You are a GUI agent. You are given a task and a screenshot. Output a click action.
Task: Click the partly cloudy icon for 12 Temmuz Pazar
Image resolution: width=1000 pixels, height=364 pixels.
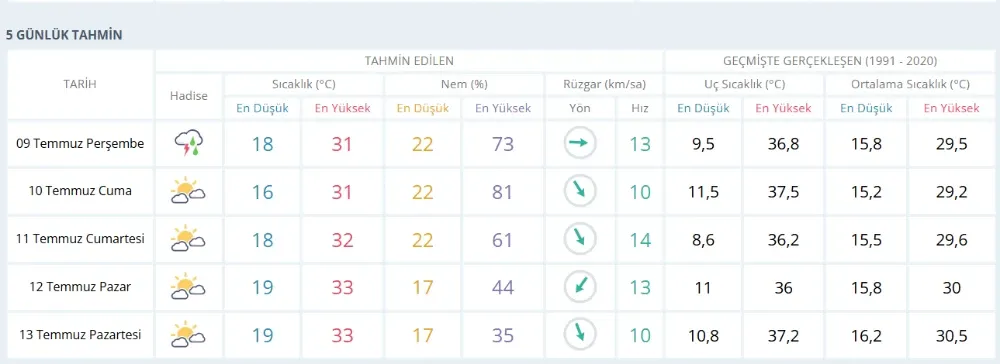coord(188,287)
